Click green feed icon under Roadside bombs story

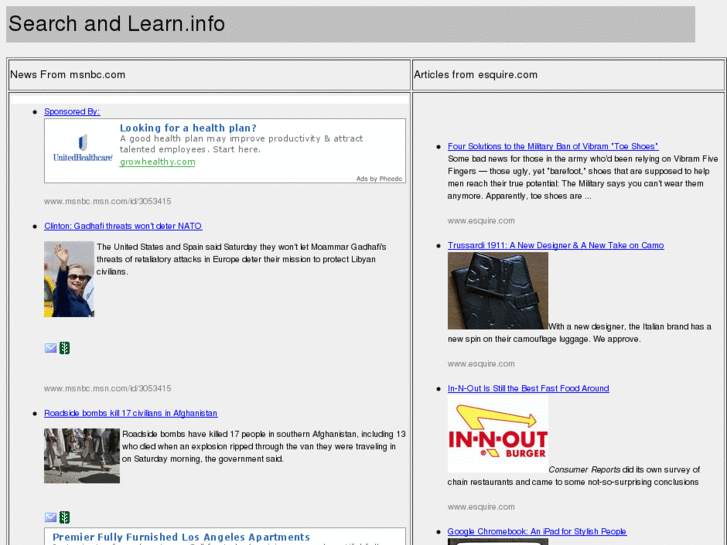tap(64, 517)
